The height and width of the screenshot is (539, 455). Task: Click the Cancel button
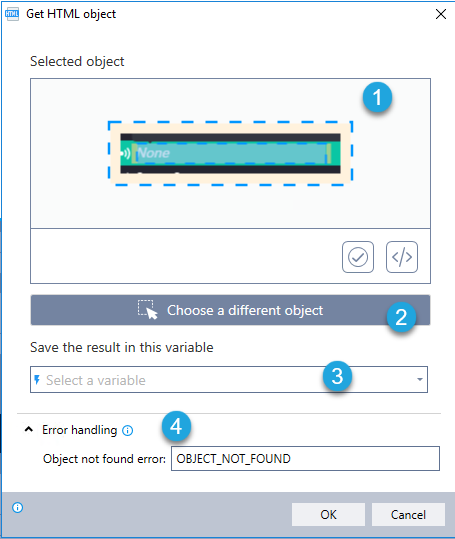408,515
